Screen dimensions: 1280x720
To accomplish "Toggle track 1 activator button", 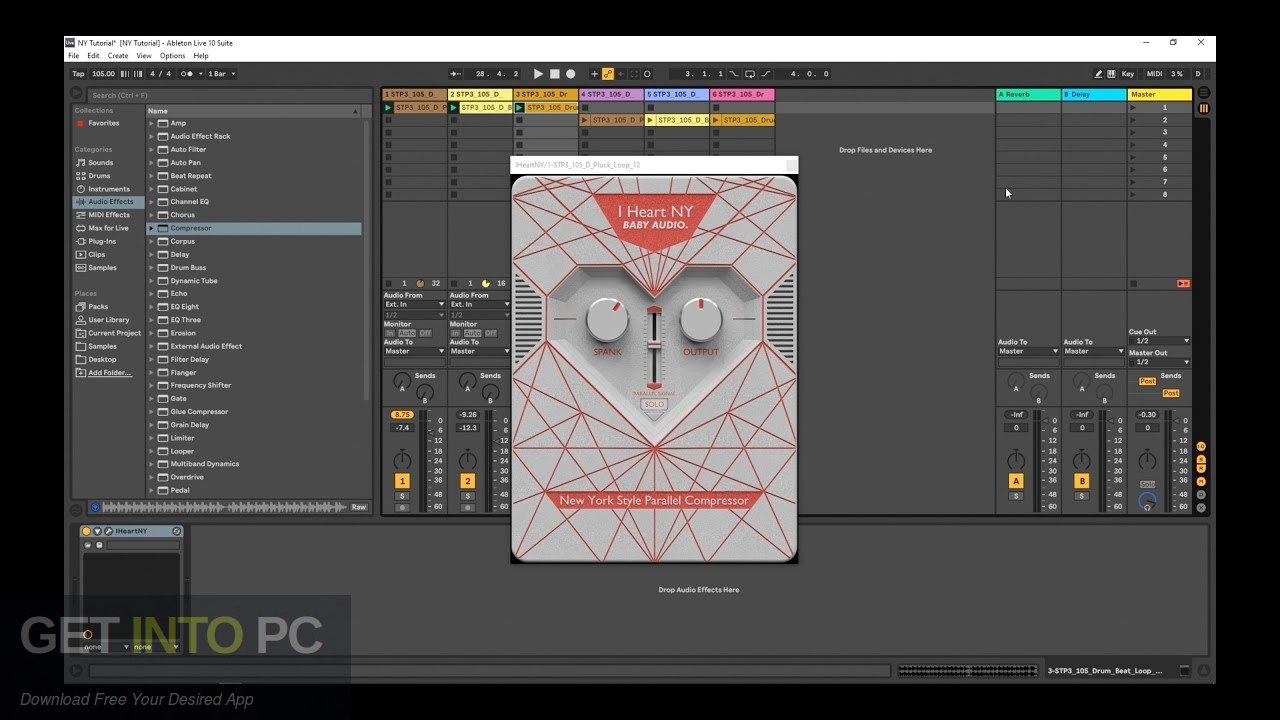I will tap(402, 482).
